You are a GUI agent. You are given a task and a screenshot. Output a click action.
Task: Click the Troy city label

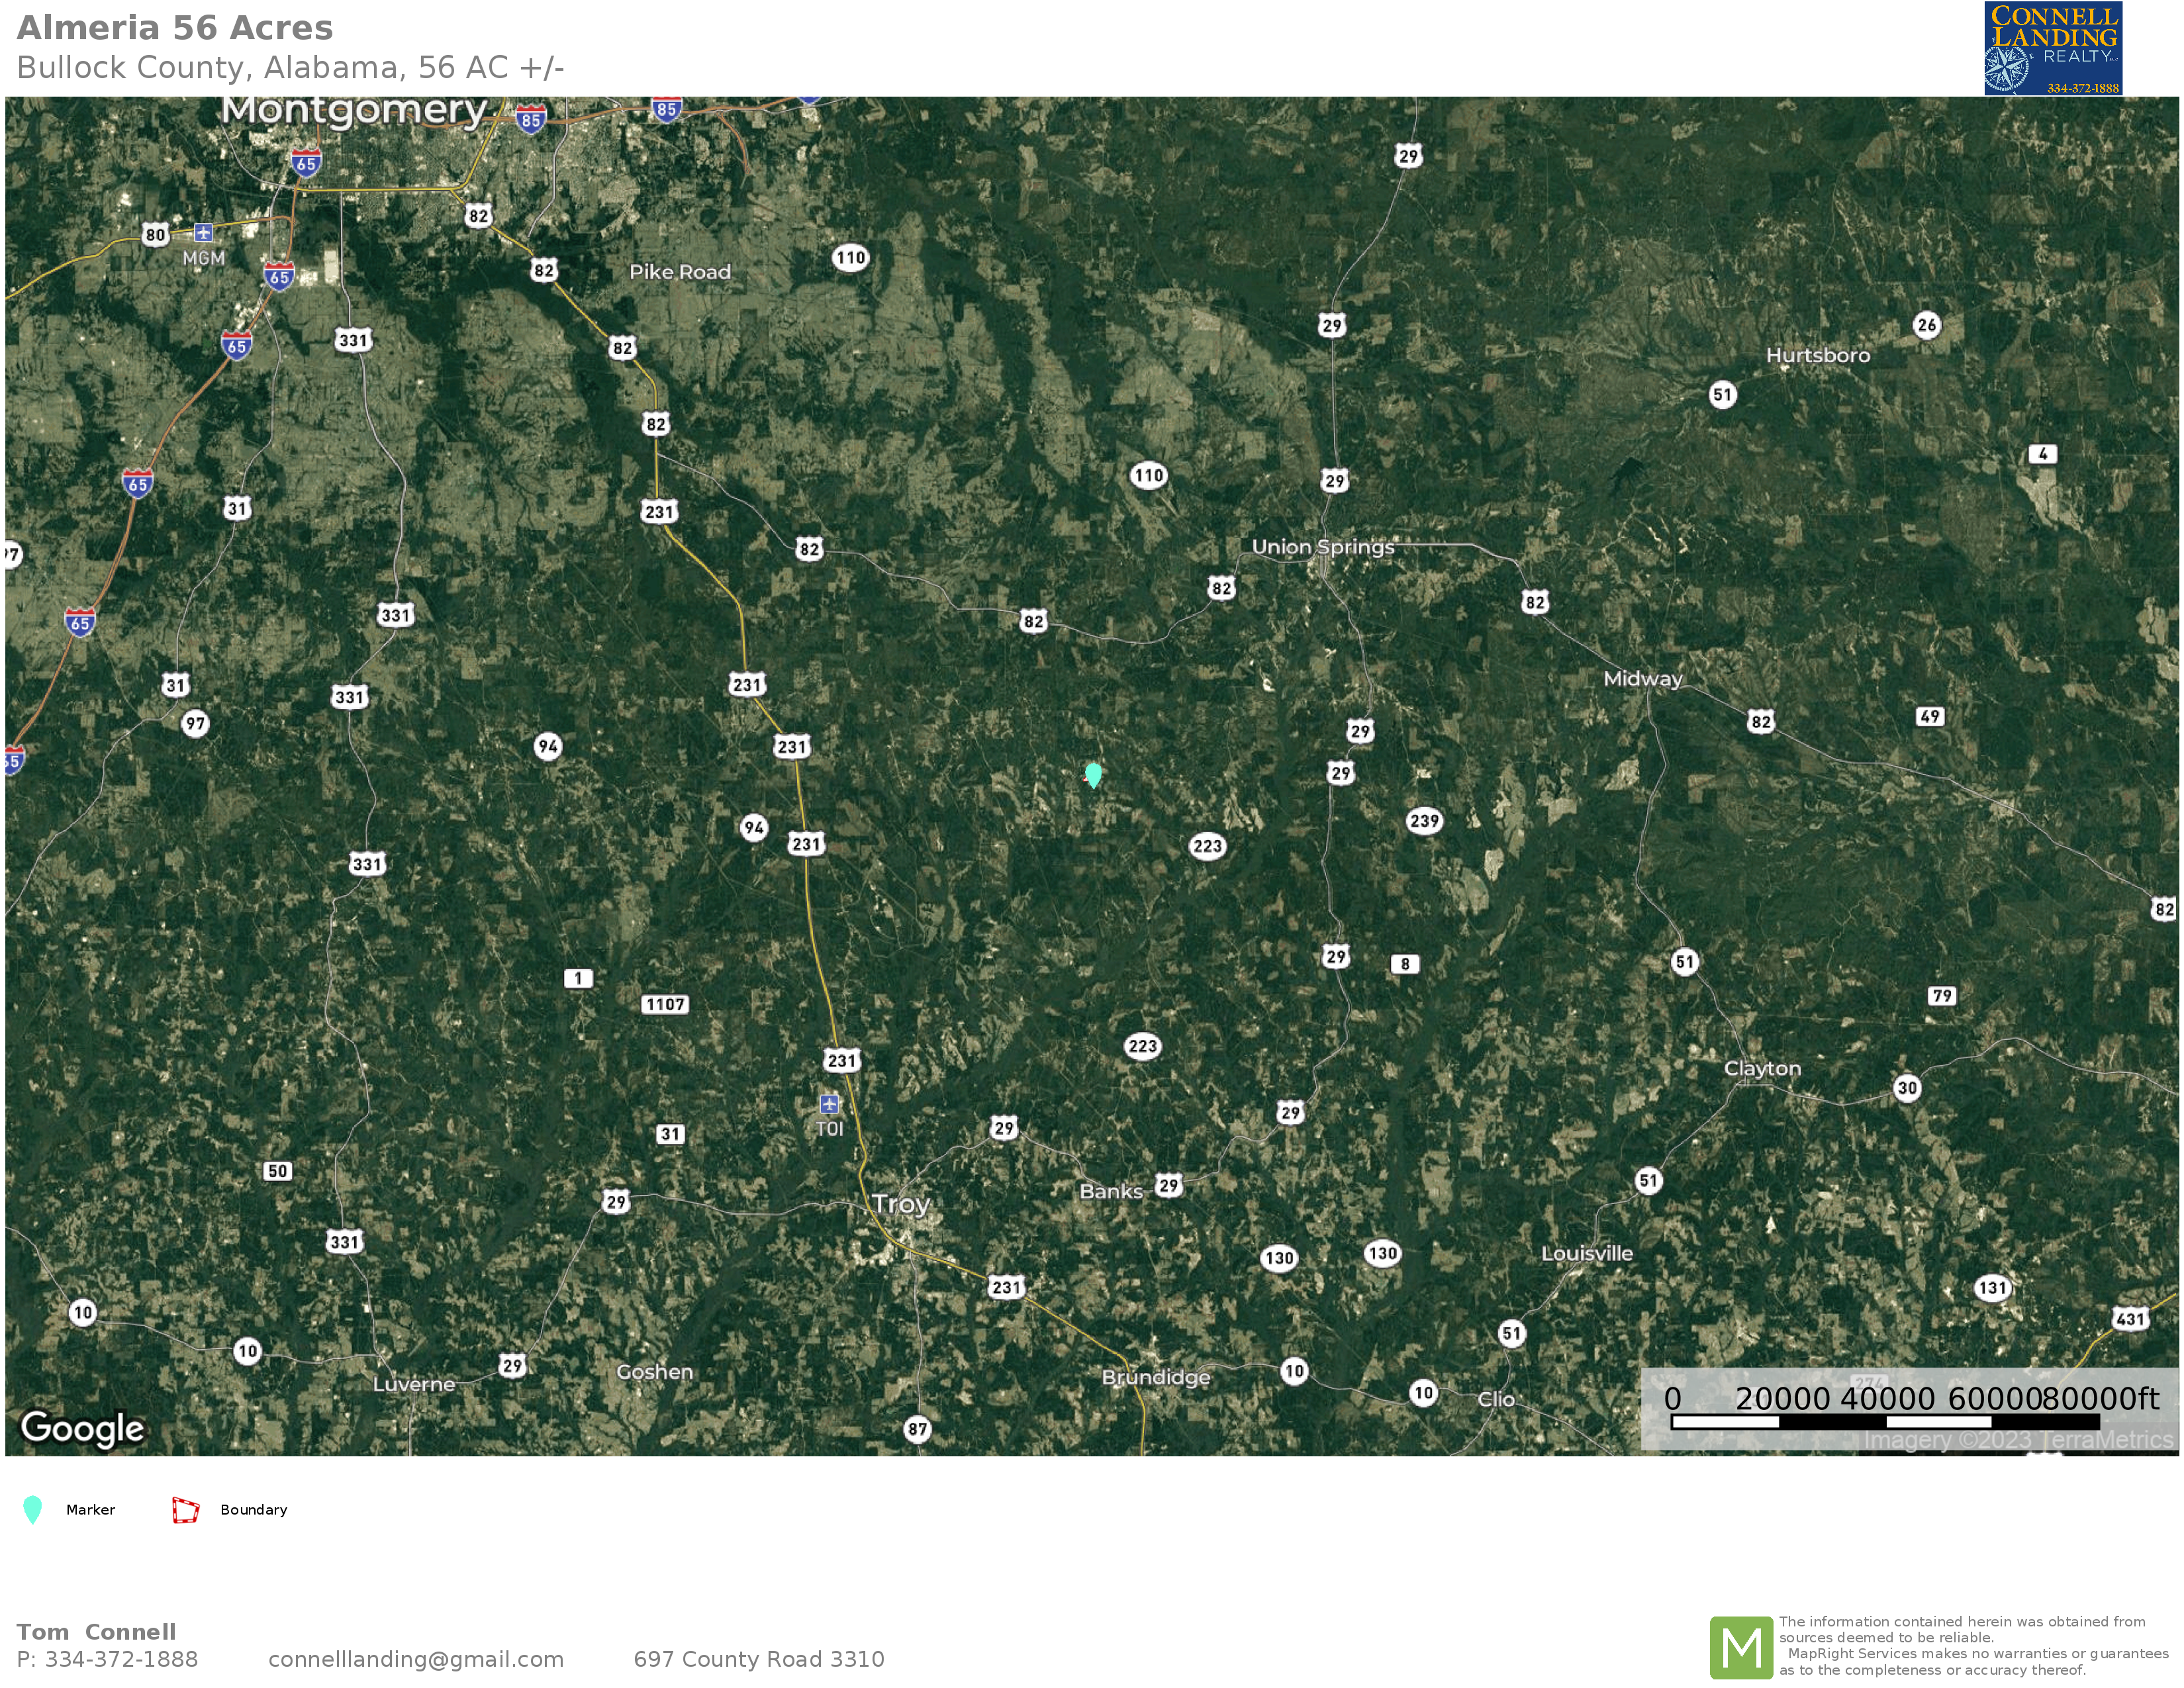point(900,1204)
